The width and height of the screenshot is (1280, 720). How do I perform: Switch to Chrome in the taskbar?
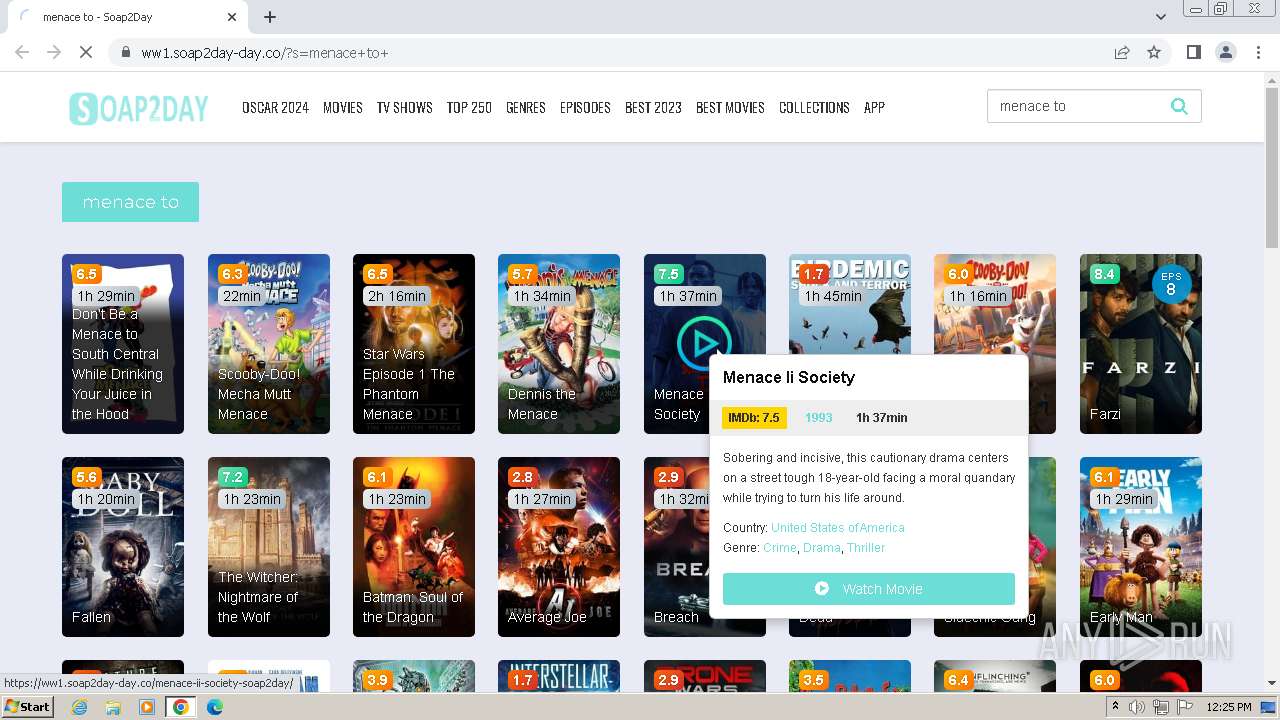[x=181, y=707]
